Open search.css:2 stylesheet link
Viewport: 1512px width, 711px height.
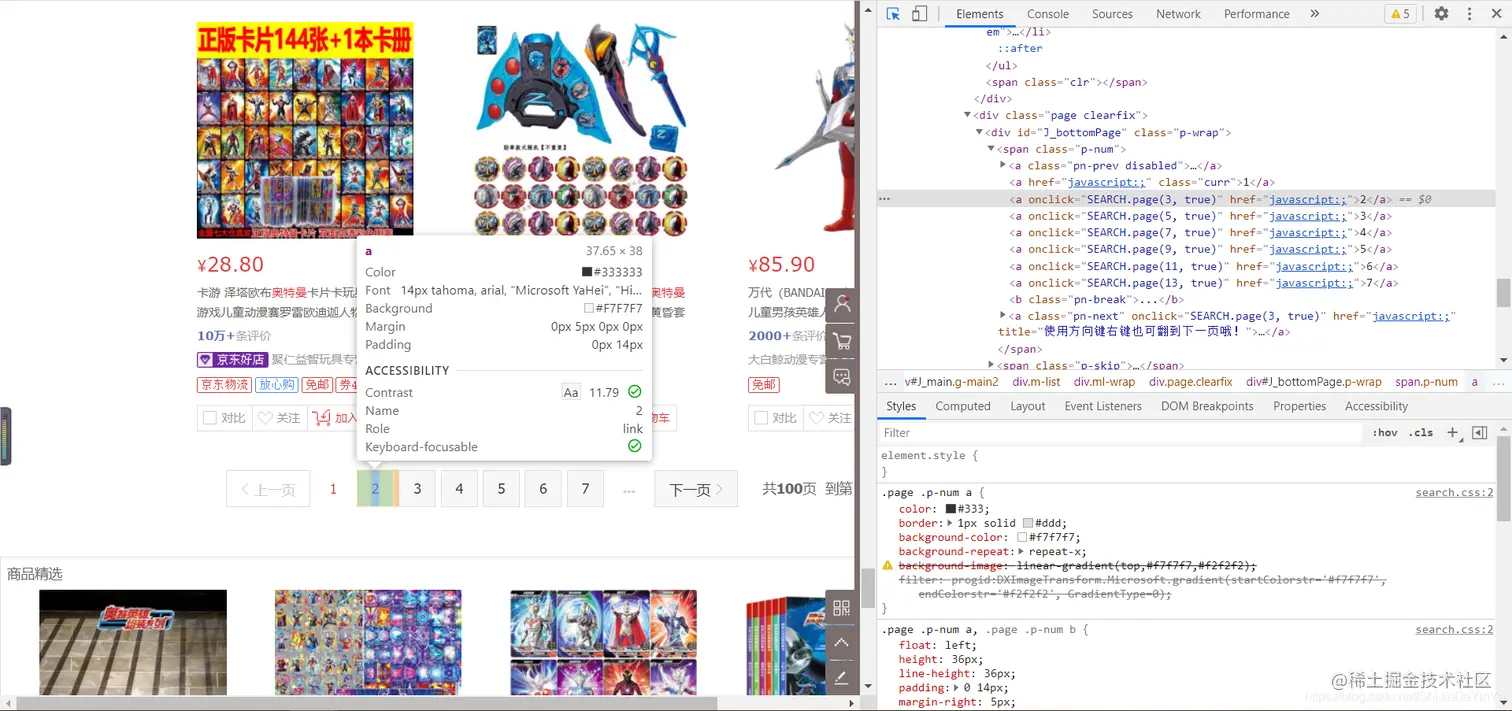point(1453,491)
